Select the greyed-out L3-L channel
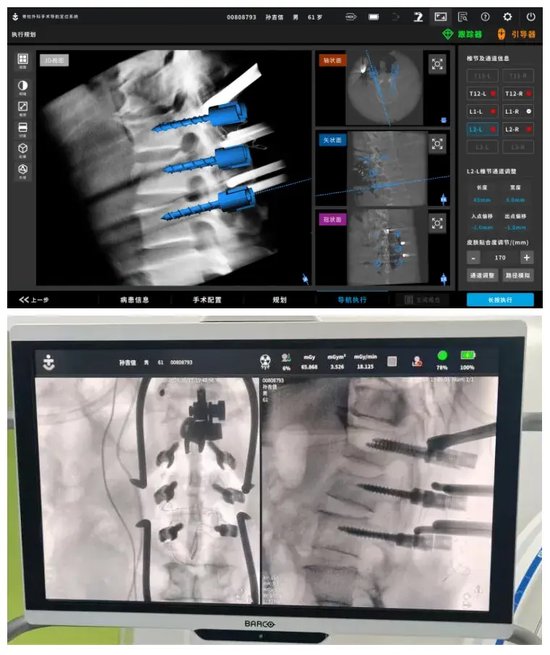Screen dimensions: 550x655 482,147
